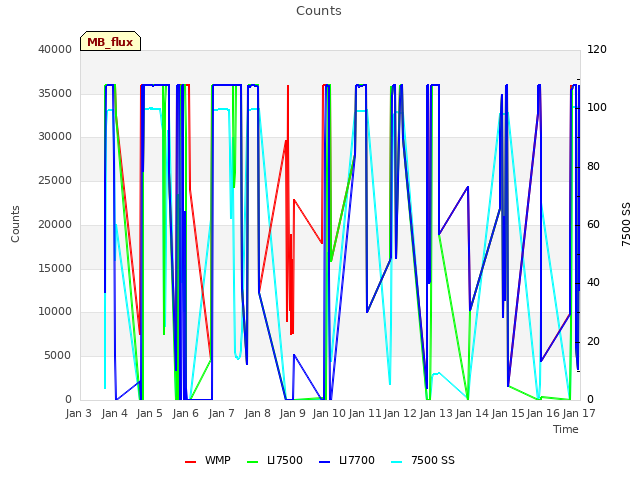Click the 35000 left axis value
This screenshot has width=640, height=480.
tap(55, 93)
